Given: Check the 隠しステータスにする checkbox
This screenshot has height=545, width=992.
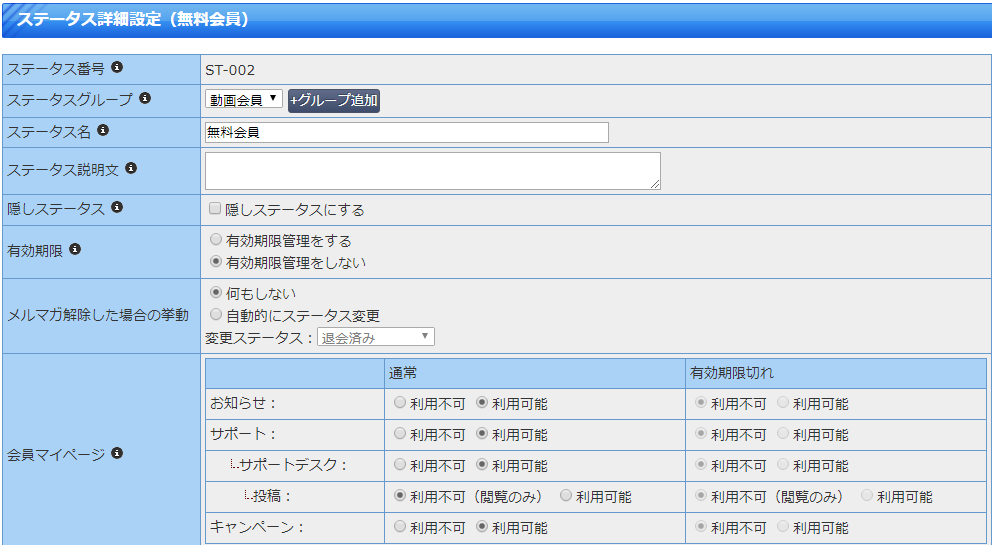Looking at the screenshot, I should coord(215,209).
